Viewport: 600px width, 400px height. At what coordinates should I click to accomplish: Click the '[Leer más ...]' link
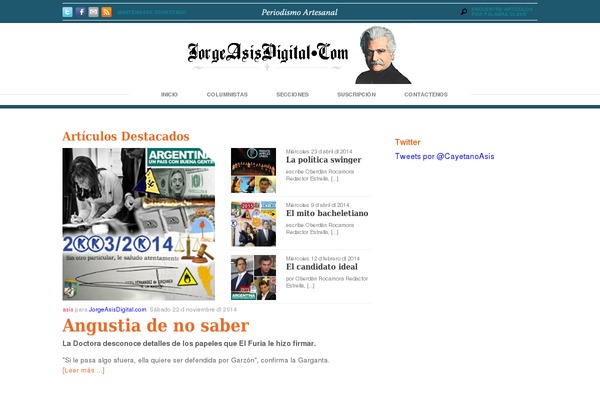point(83,370)
